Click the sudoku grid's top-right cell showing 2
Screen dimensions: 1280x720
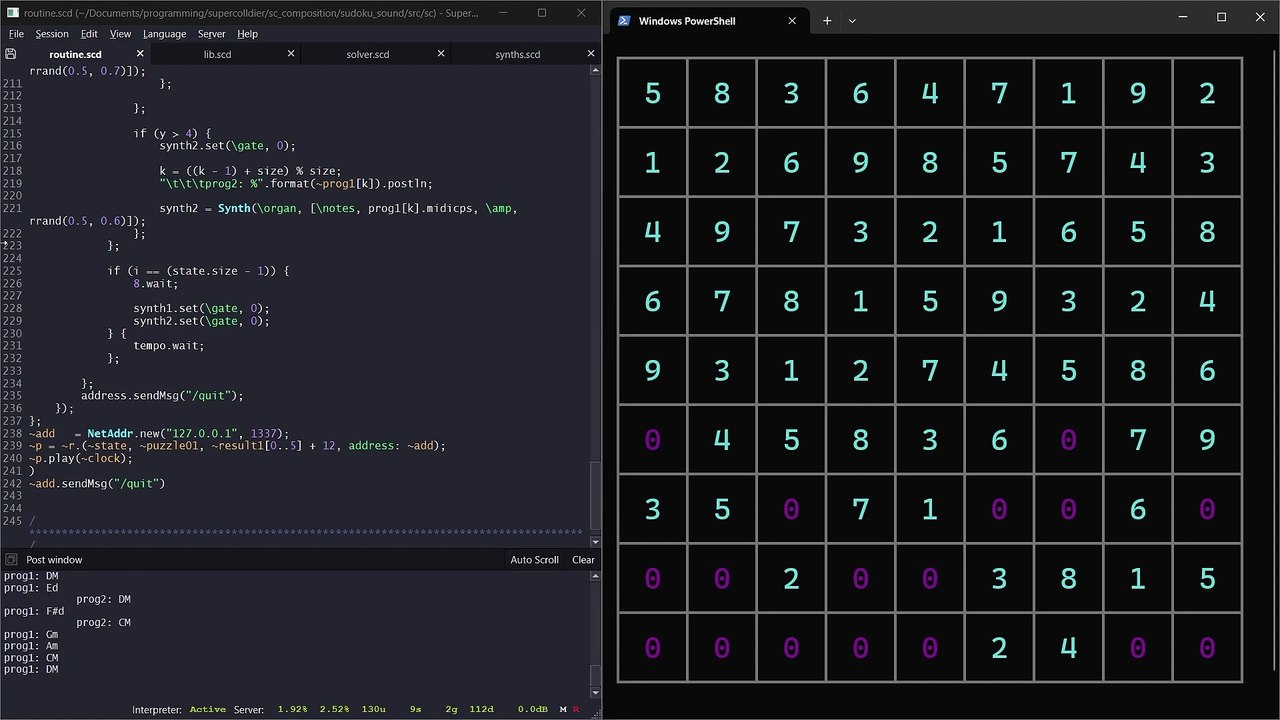click(x=1207, y=93)
